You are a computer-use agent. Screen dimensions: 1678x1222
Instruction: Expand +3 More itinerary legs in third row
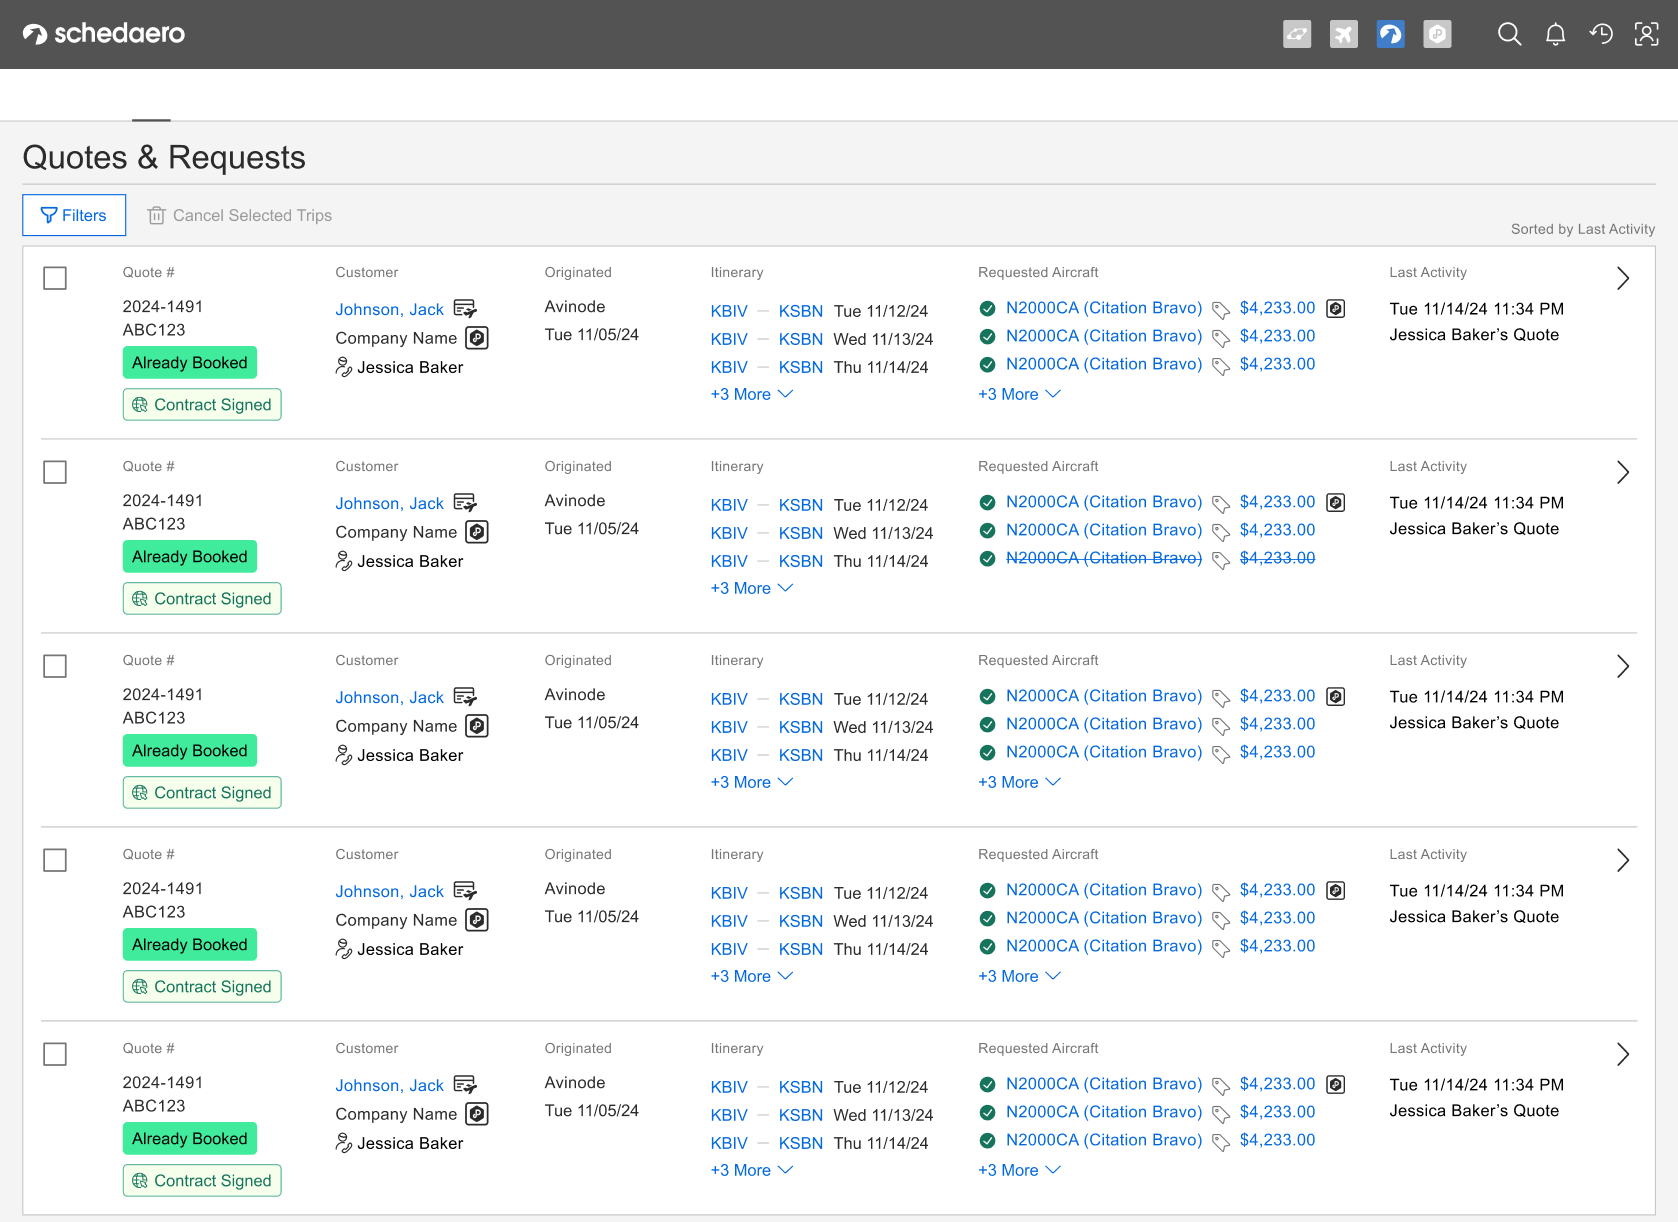pyautogui.click(x=752, y=782)
